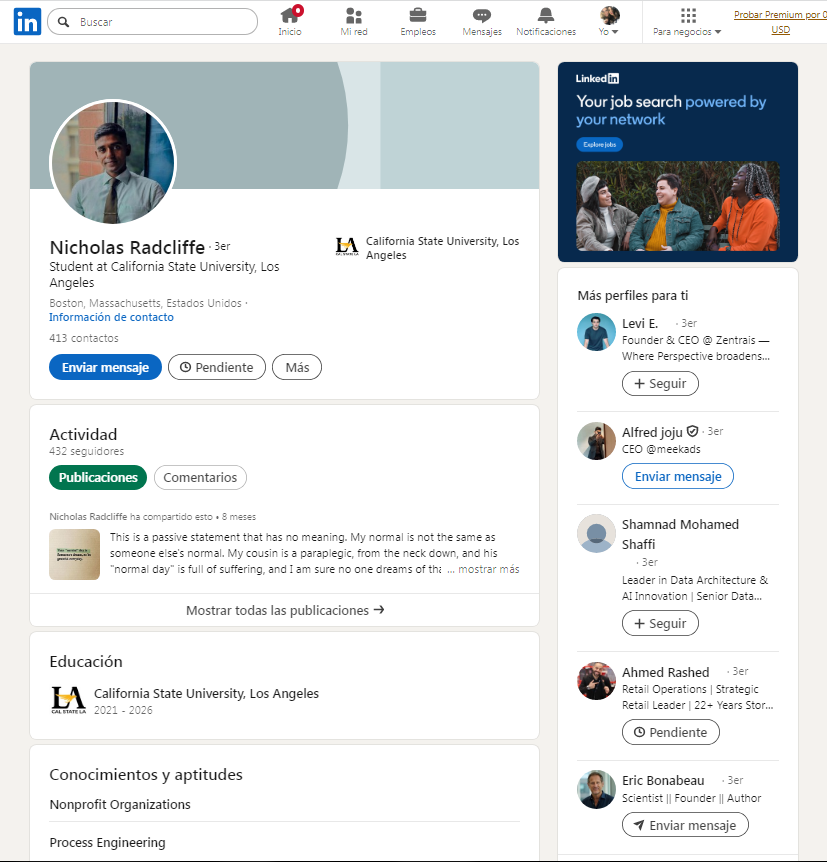Viewport: 827px width, 862px height.
Task: Open Shamnad Mohamed Shaffi's default avatar
Action: (596, 533)
